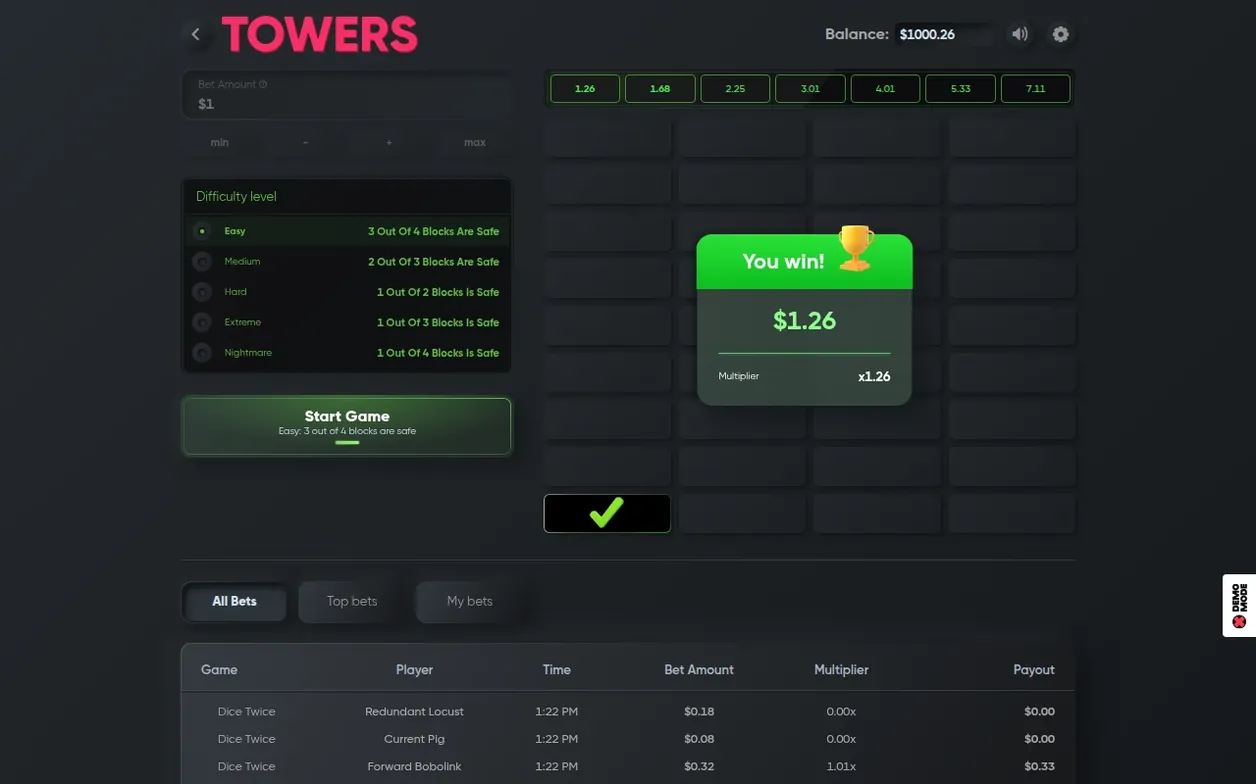Click the $1000.26 balance value
1256x784 pixels.
click(x=927, y=35)
